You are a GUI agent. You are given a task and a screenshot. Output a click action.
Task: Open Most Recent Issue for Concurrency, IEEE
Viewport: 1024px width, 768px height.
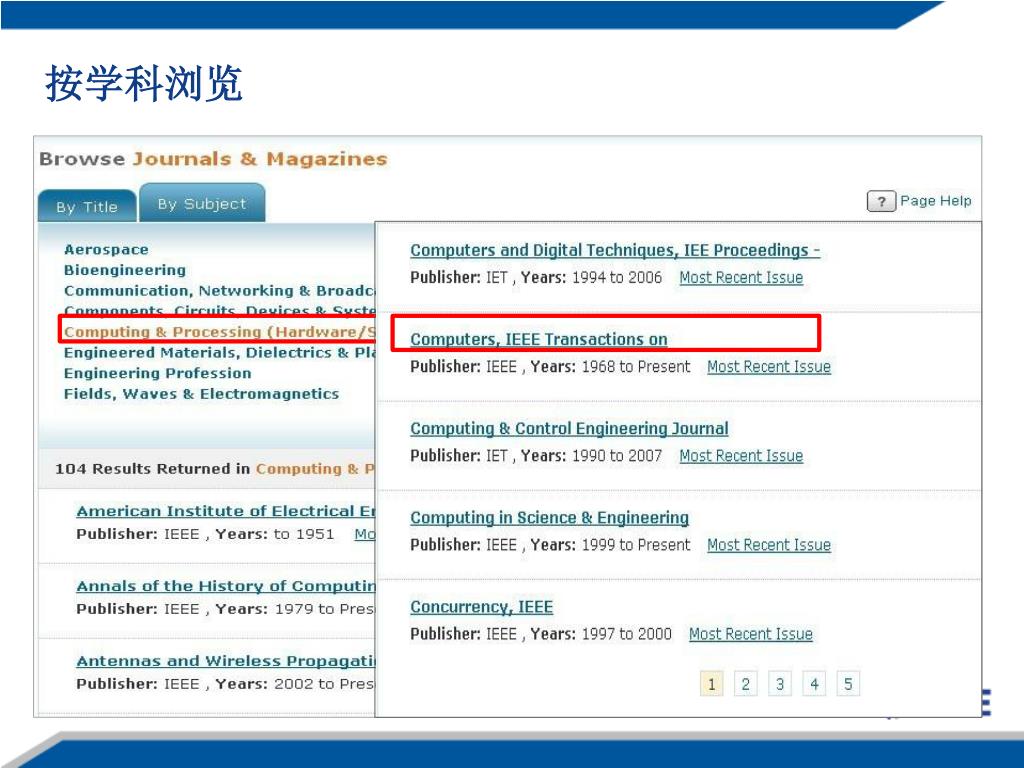pyautogui.click(x=750, y=634)
